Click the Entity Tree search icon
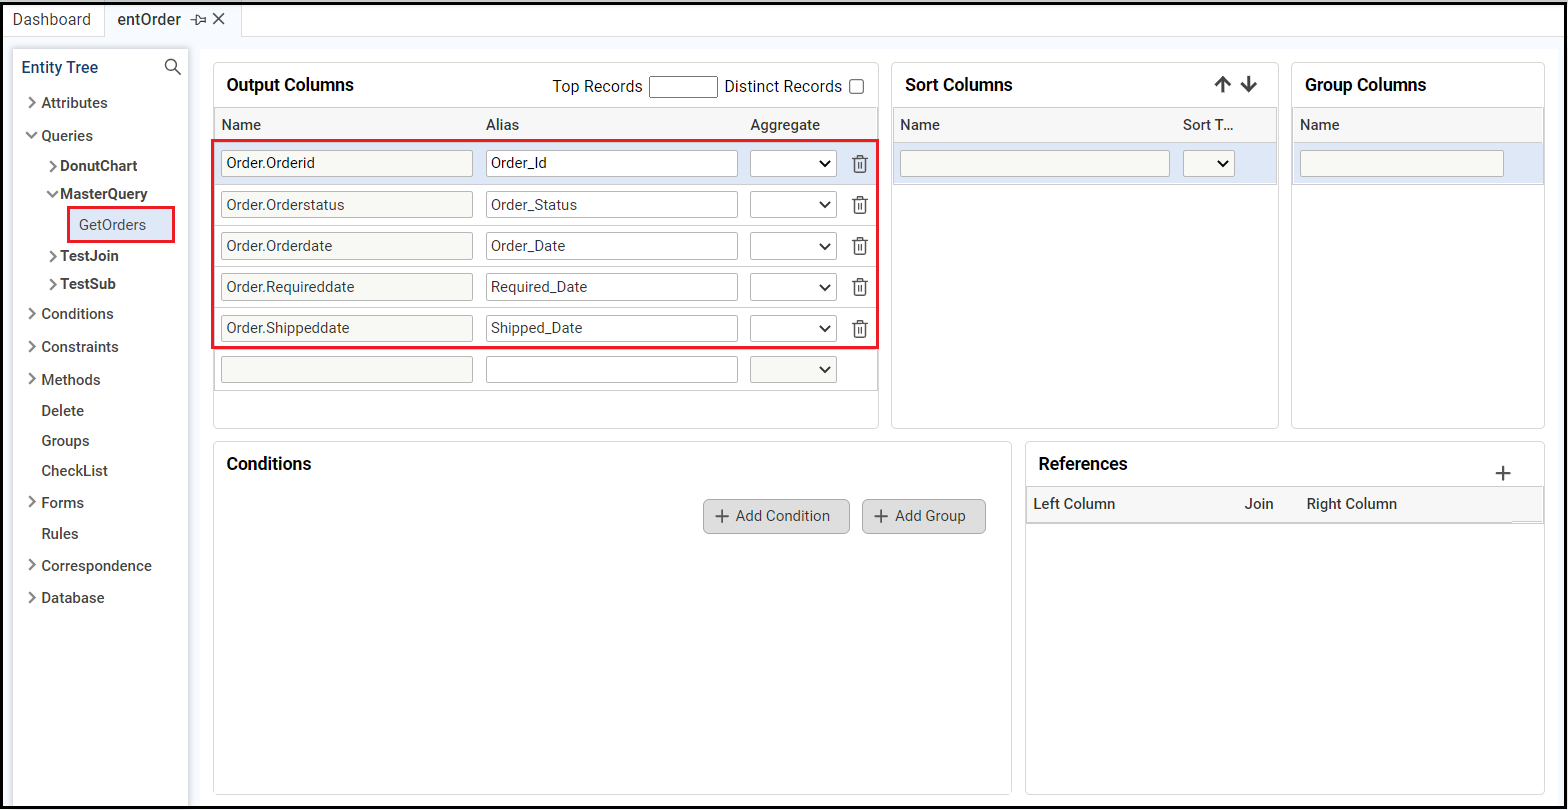 [x=173, y=67]
